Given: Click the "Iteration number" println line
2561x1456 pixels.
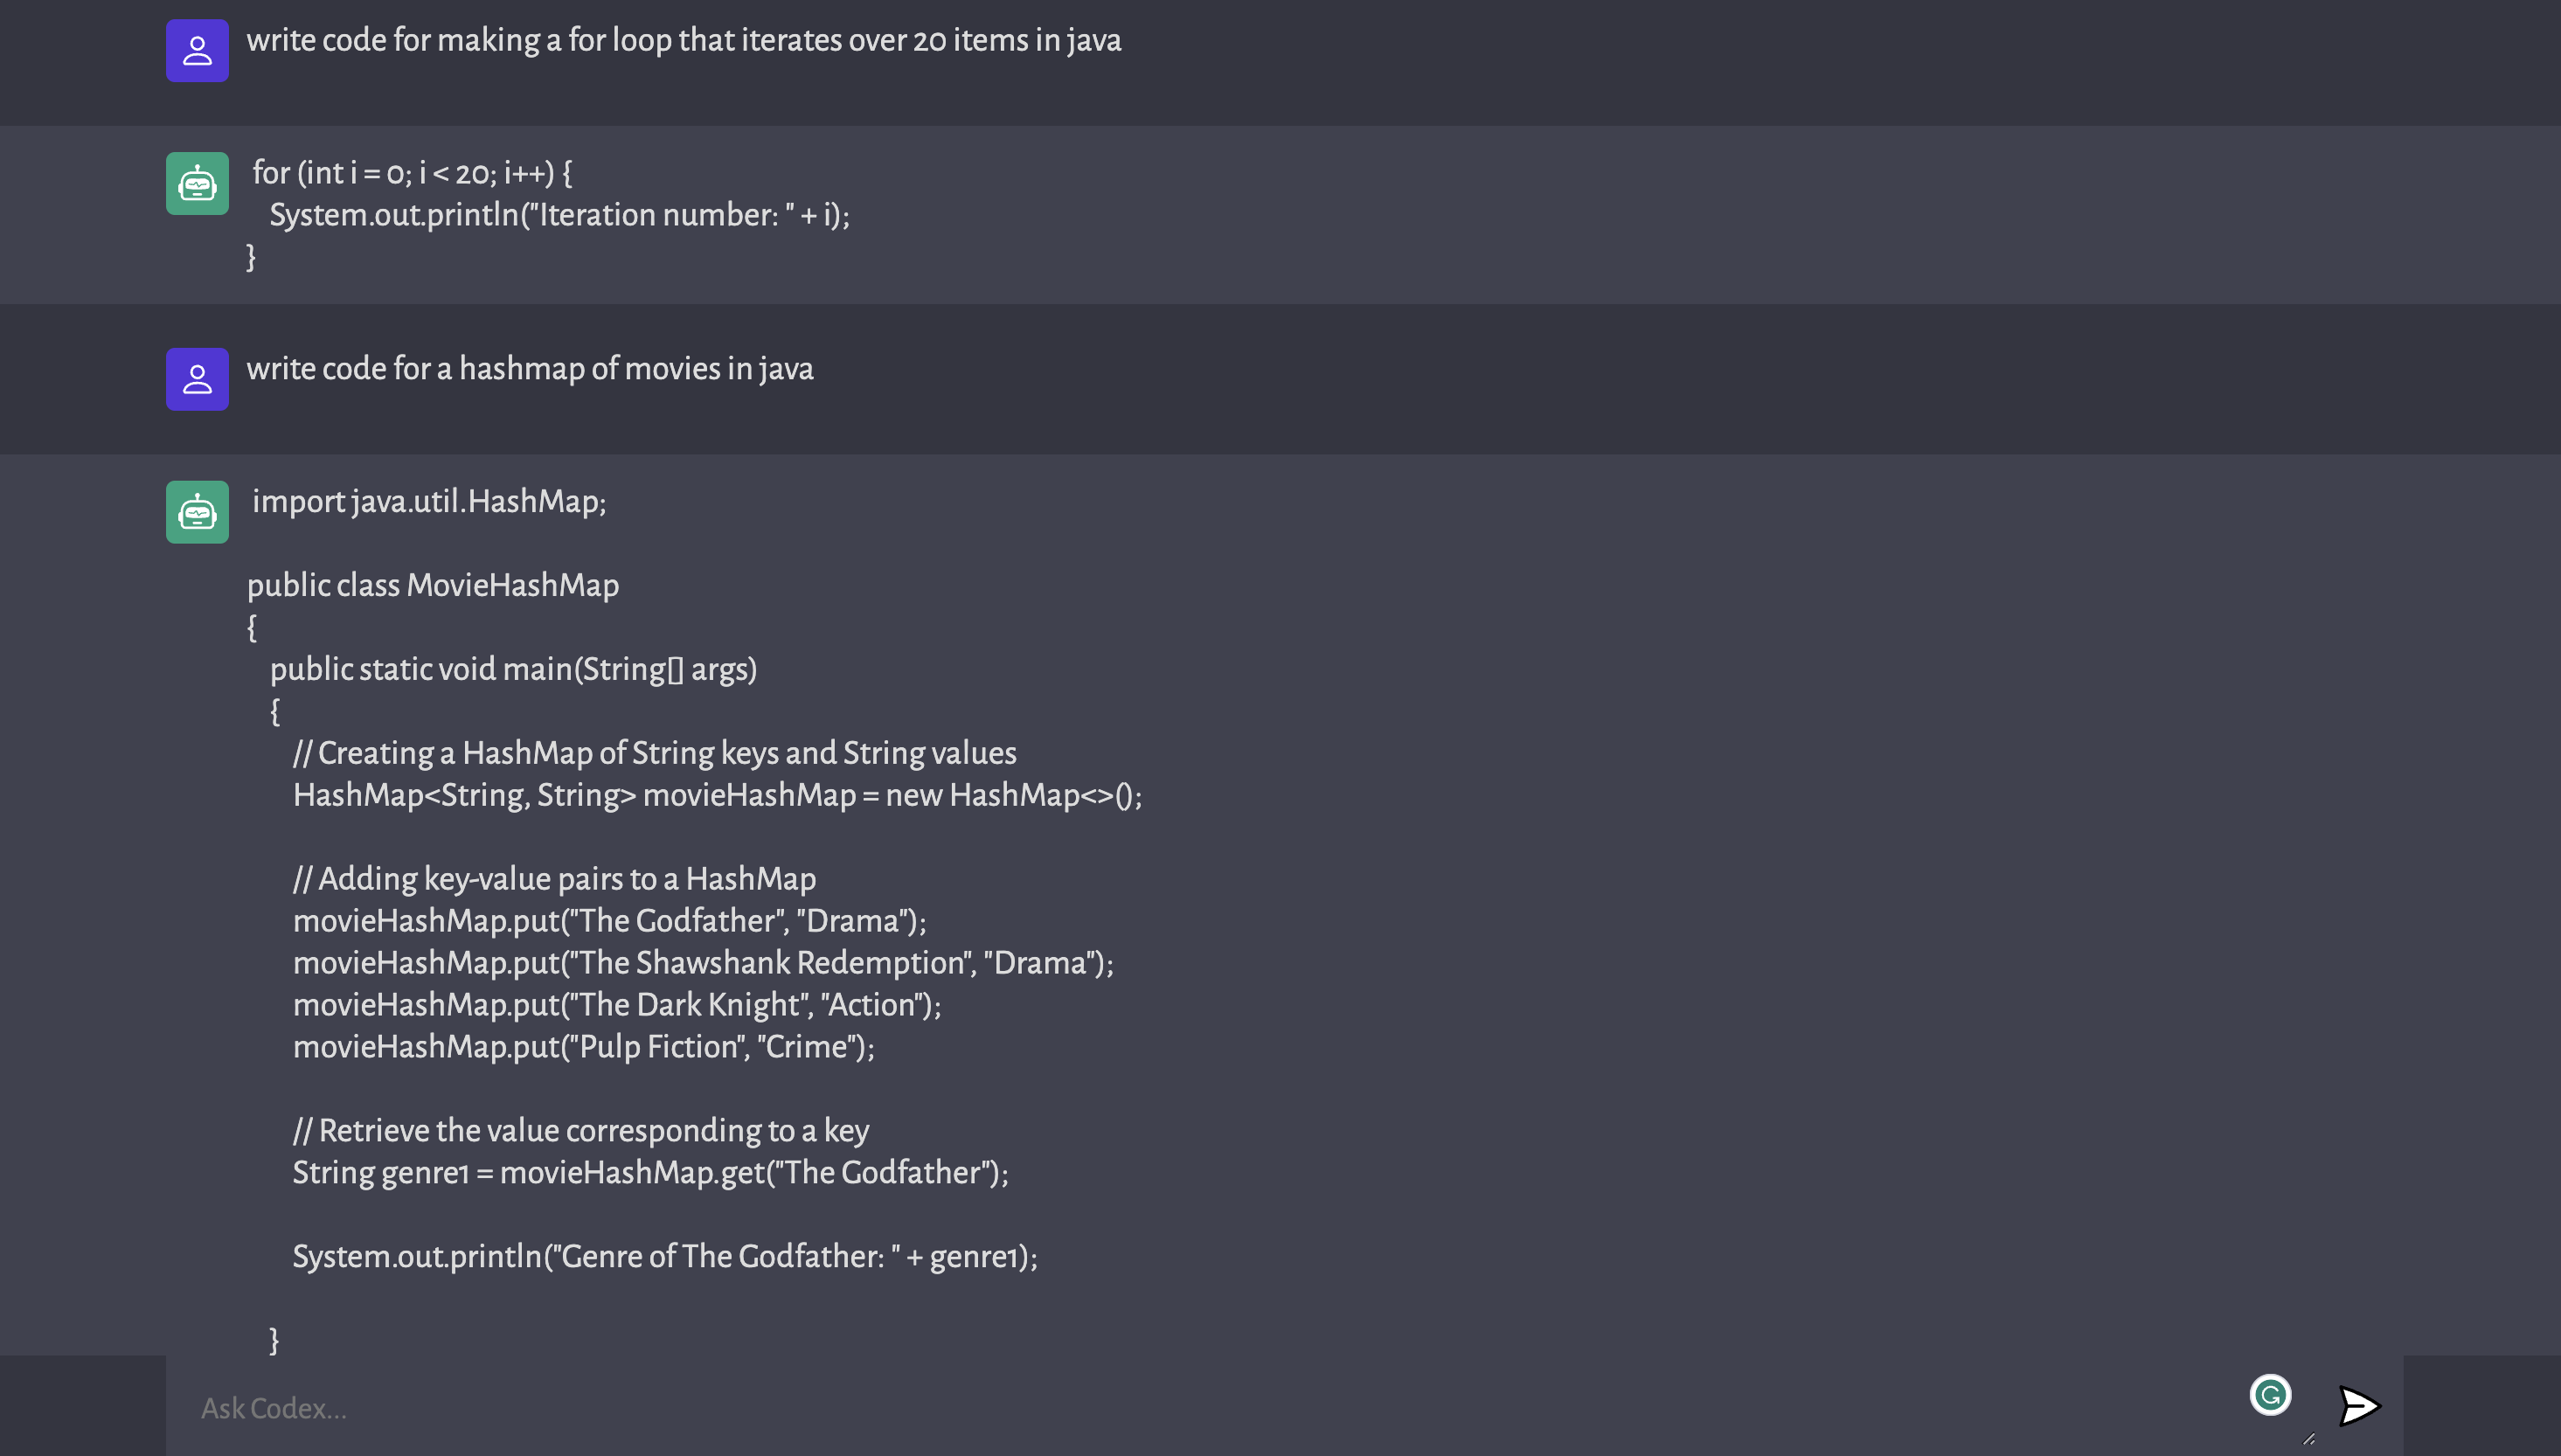Looking at the screenshot, I should coord(559,215).
